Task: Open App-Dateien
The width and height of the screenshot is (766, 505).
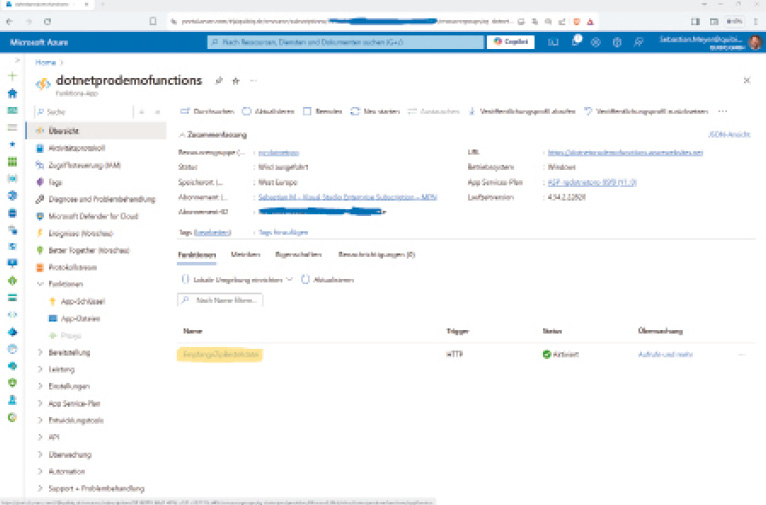Action: [x=80, y=318]
